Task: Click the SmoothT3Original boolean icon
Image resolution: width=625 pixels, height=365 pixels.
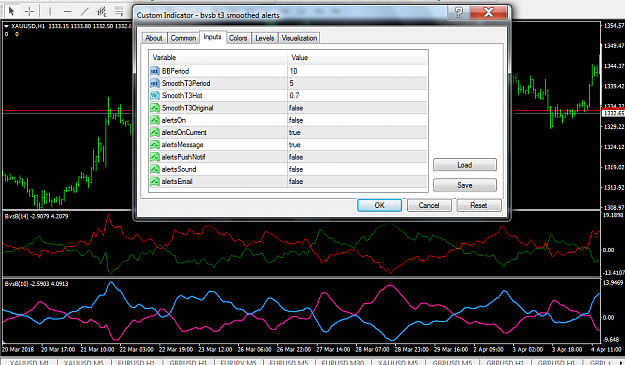Action: 155,108
